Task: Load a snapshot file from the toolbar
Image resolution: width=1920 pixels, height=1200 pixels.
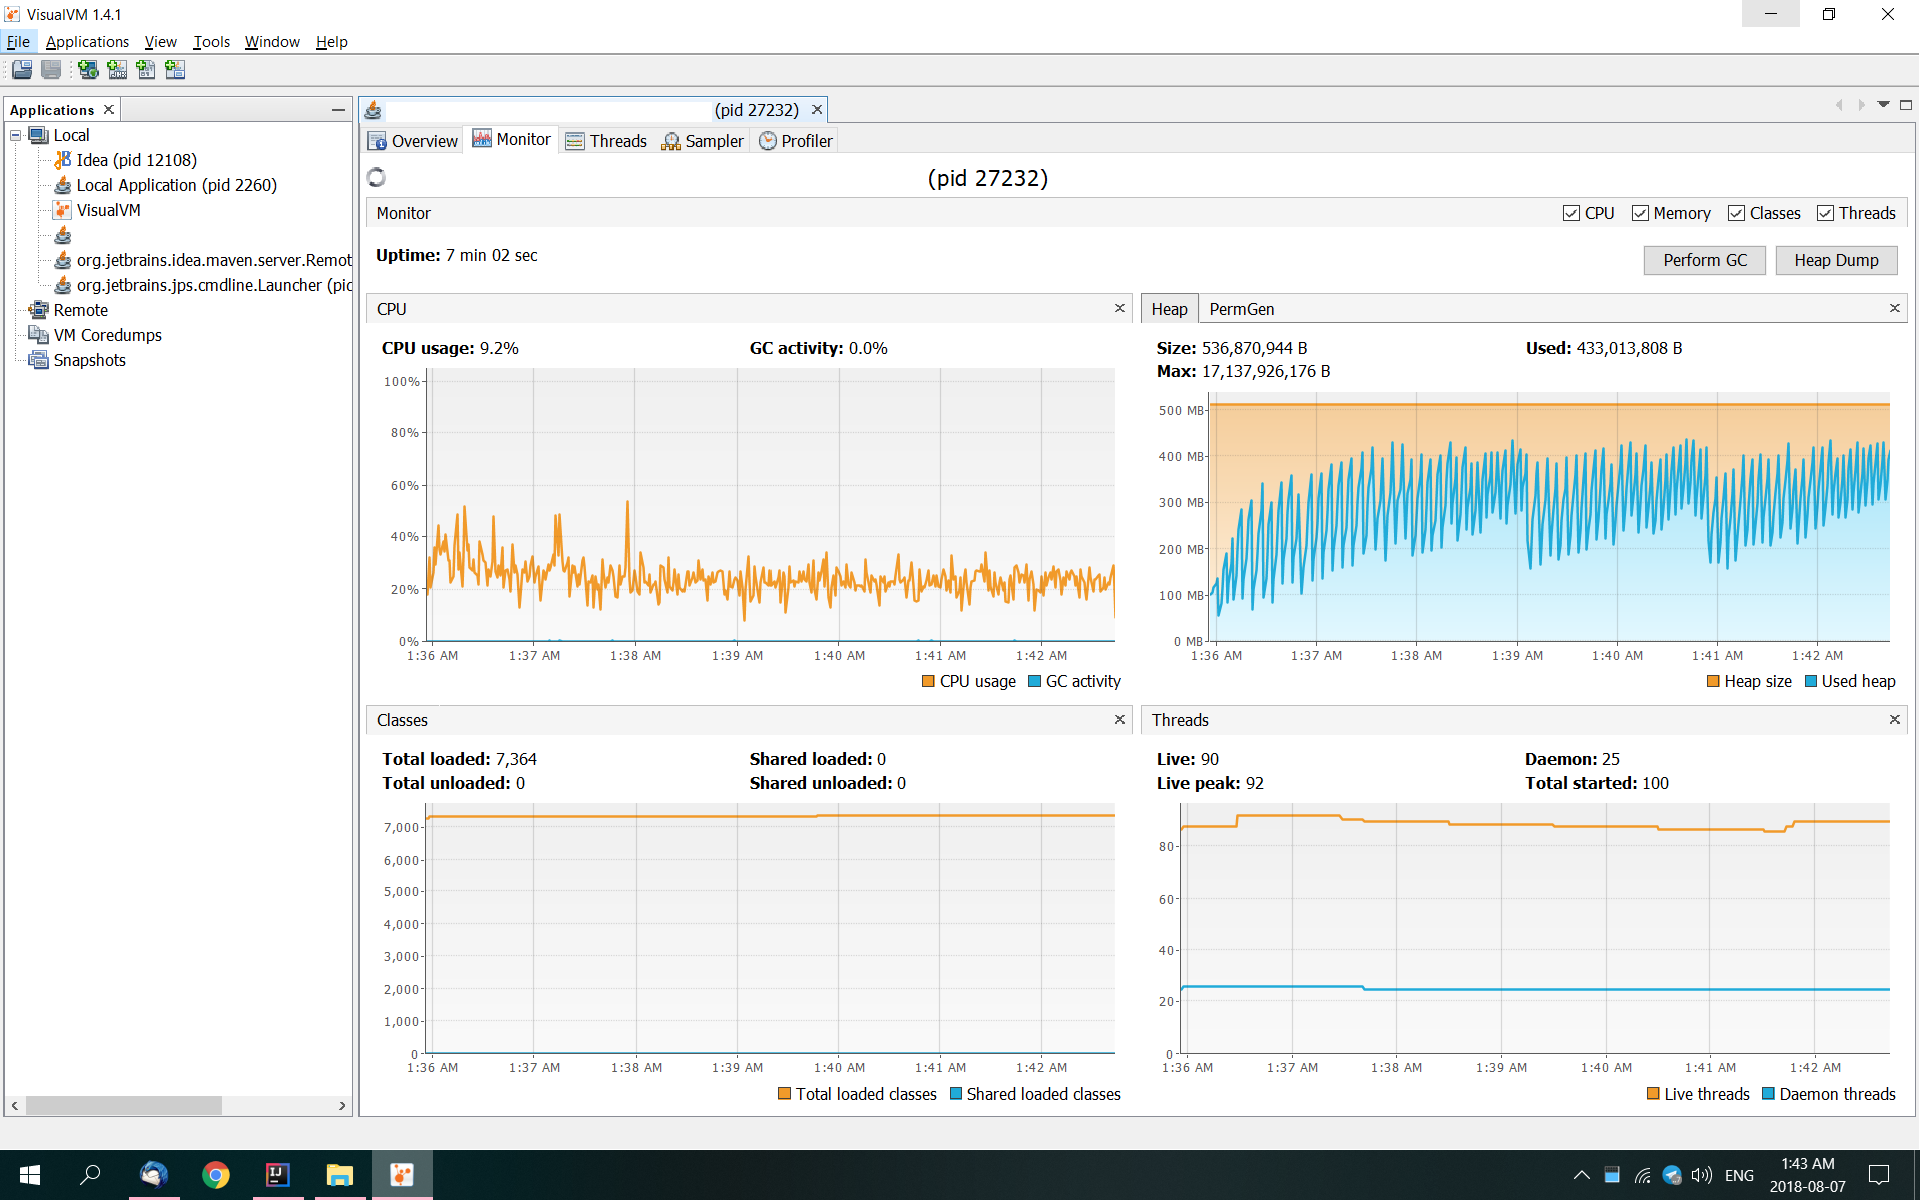Action: pyautogui.click(x=22, y=69)
